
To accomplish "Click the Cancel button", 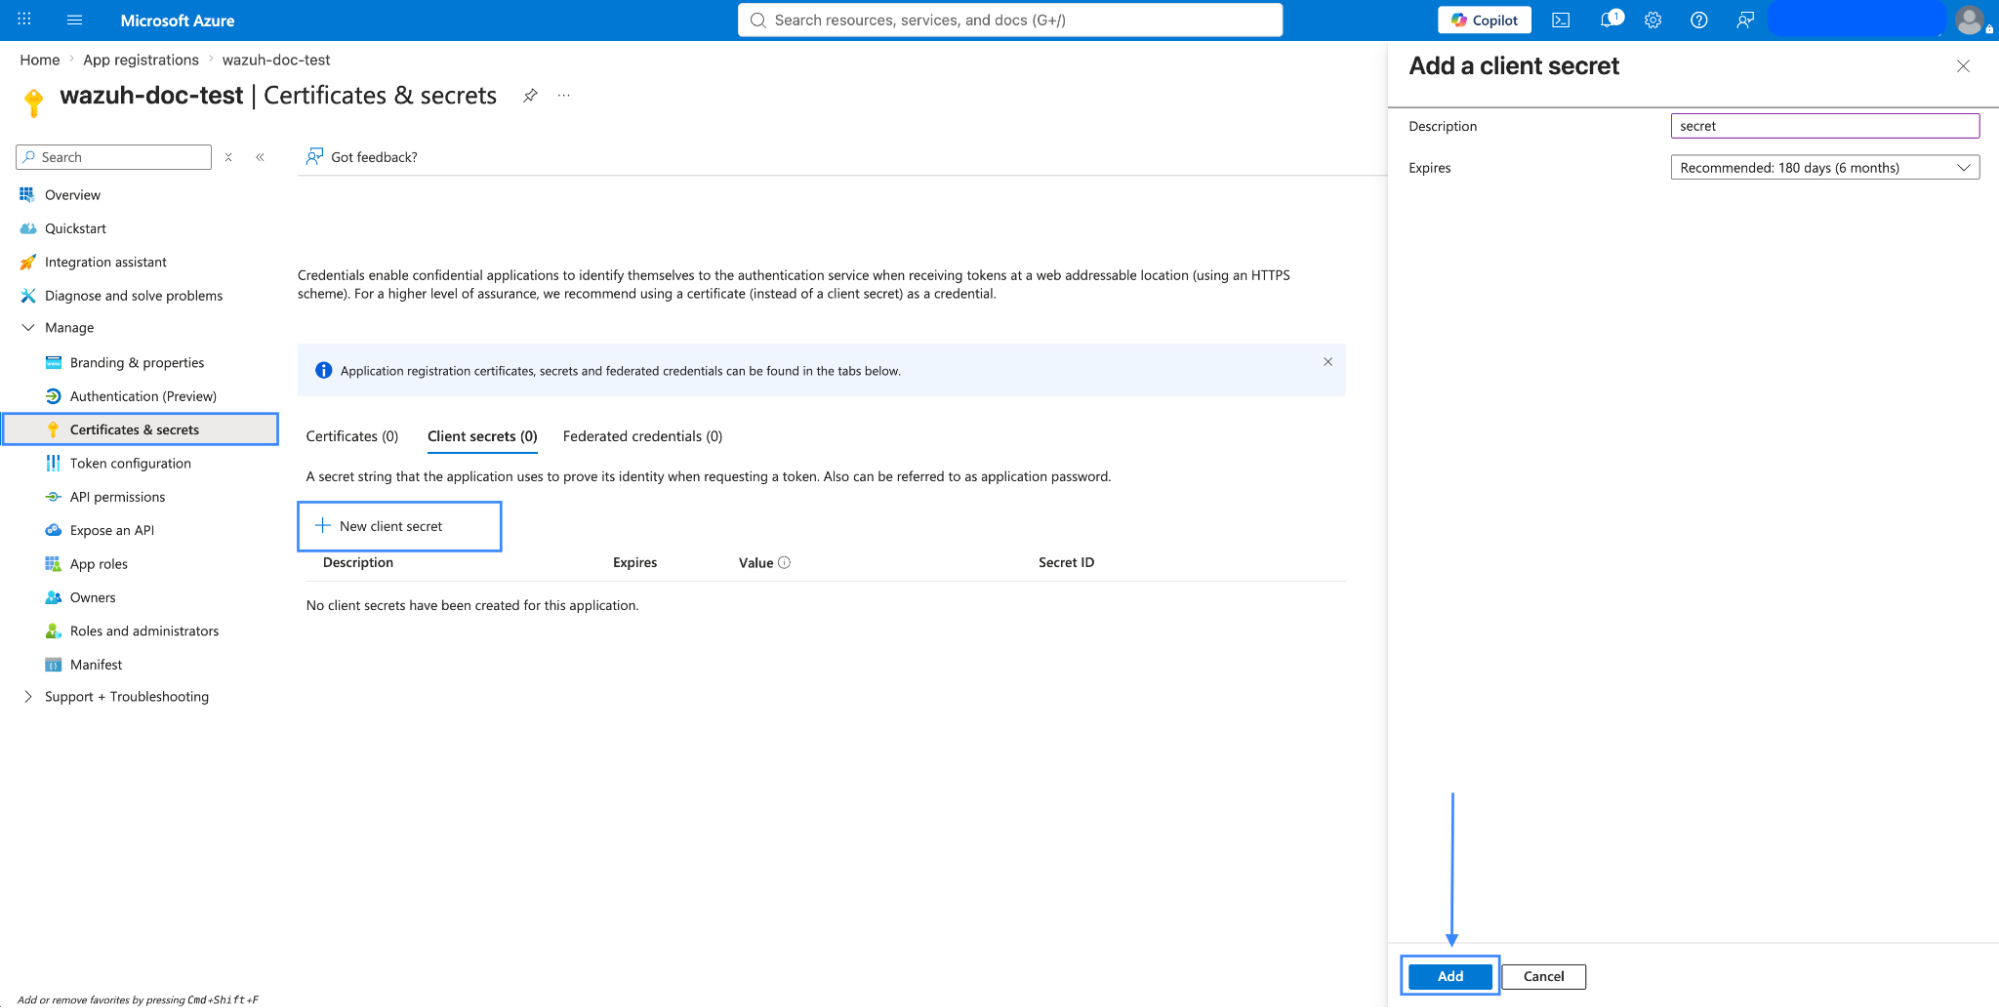I will click(x=1543, y=976).
